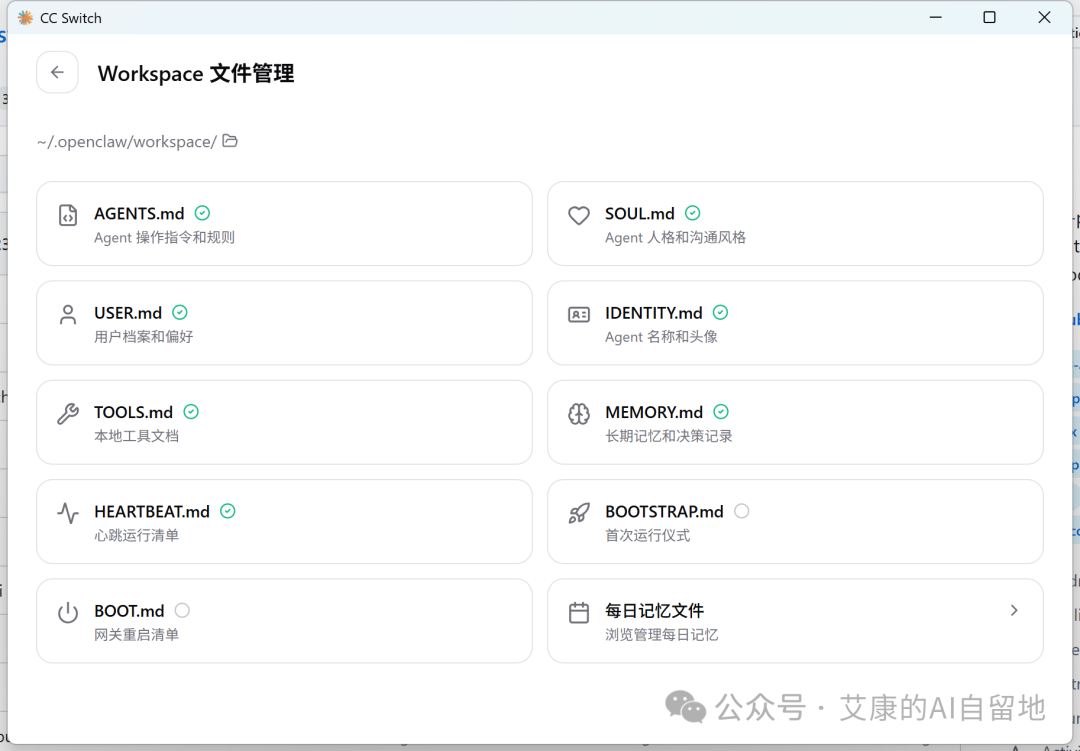1080x751 pixels.
Task: Click green check status next to IDENTITY.md
Action: coord(720,312)
